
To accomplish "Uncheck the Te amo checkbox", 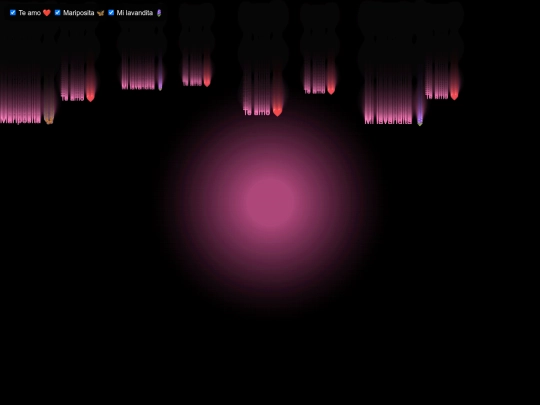I will pos(13,13).
